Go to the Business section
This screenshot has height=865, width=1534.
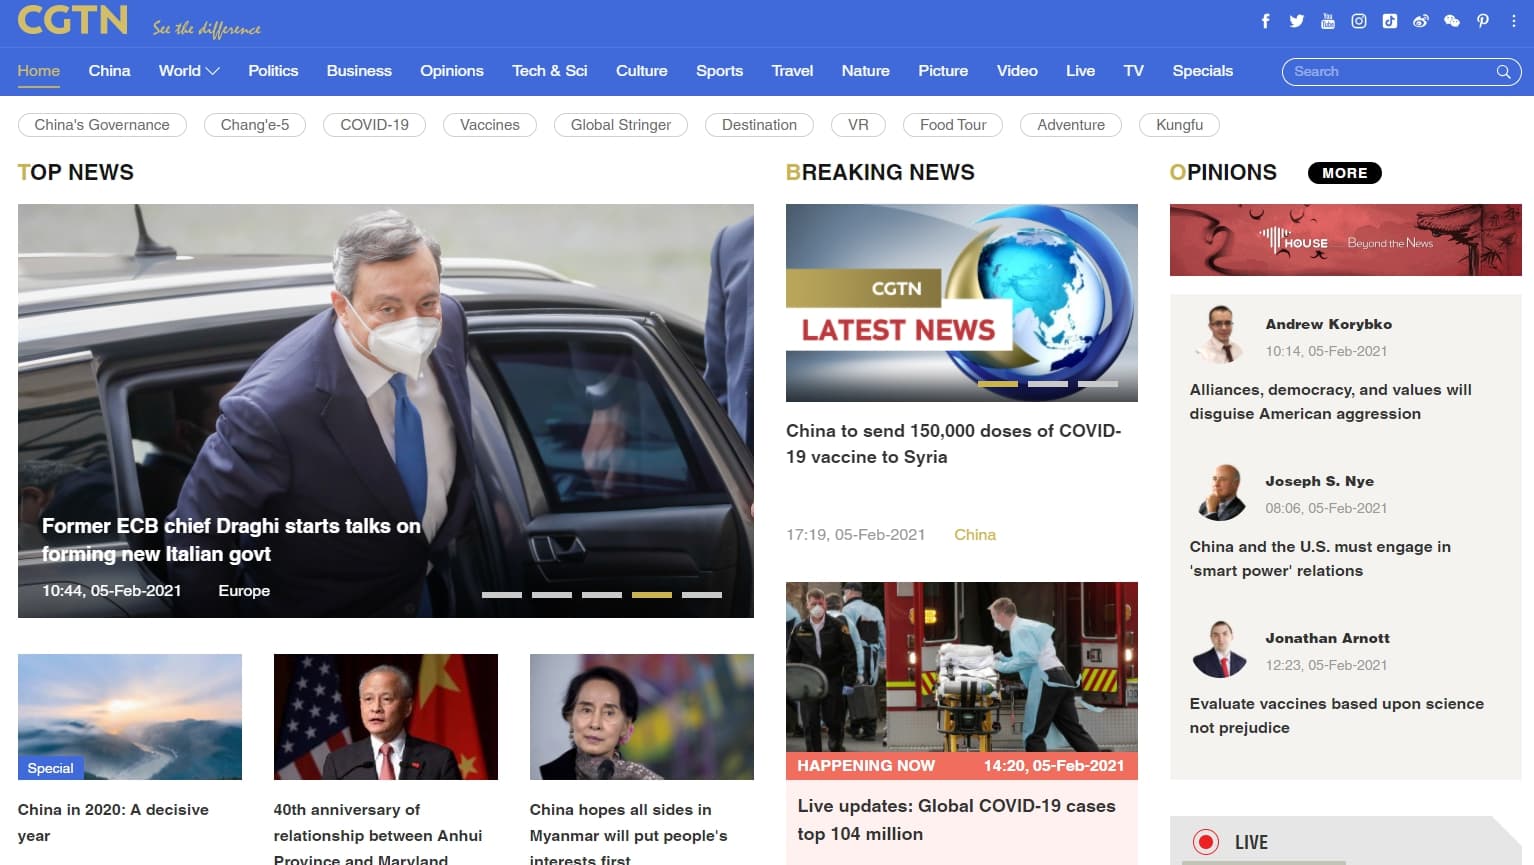(x=359, y=71)
